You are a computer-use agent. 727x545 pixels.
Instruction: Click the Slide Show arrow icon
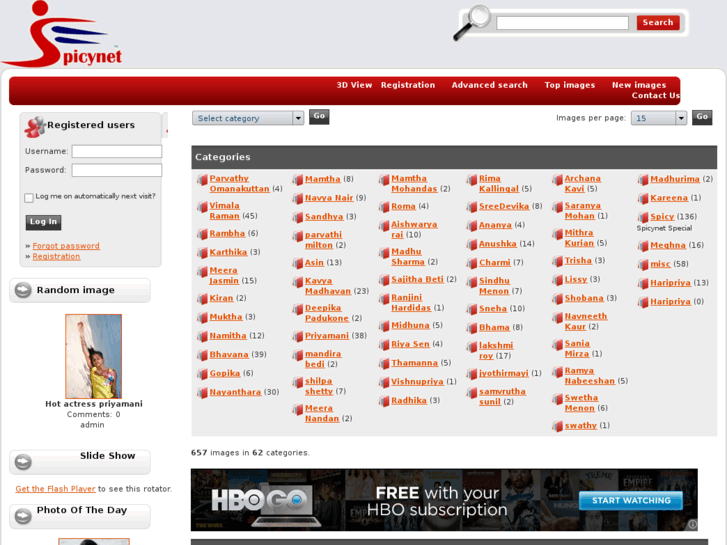pos(23,462)
